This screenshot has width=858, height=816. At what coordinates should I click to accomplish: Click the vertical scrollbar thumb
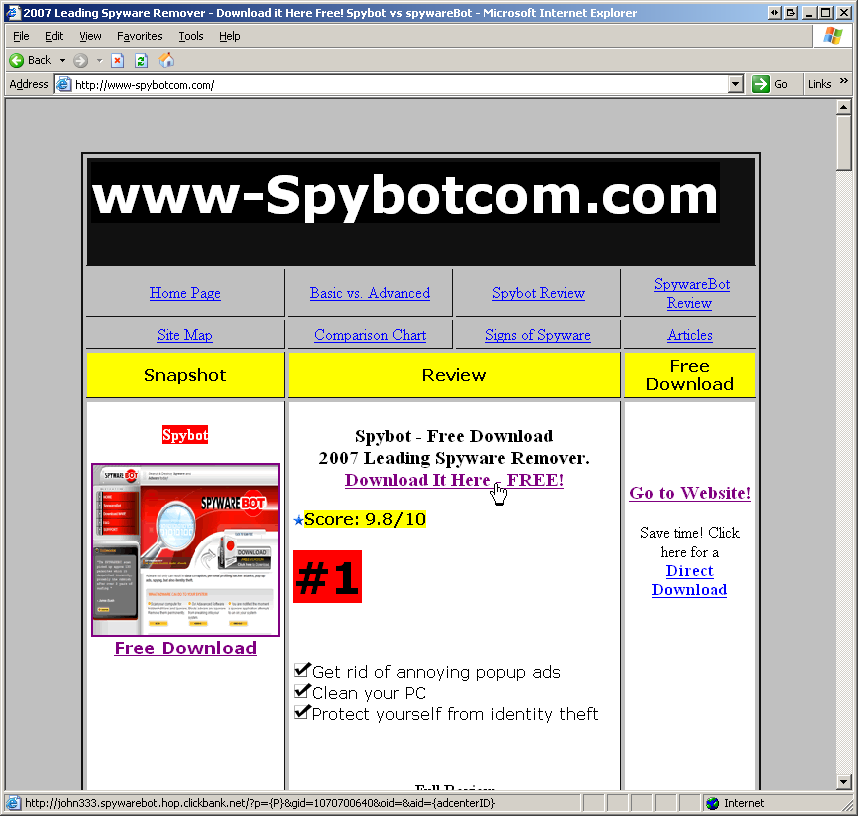click(x=843, y=143)
